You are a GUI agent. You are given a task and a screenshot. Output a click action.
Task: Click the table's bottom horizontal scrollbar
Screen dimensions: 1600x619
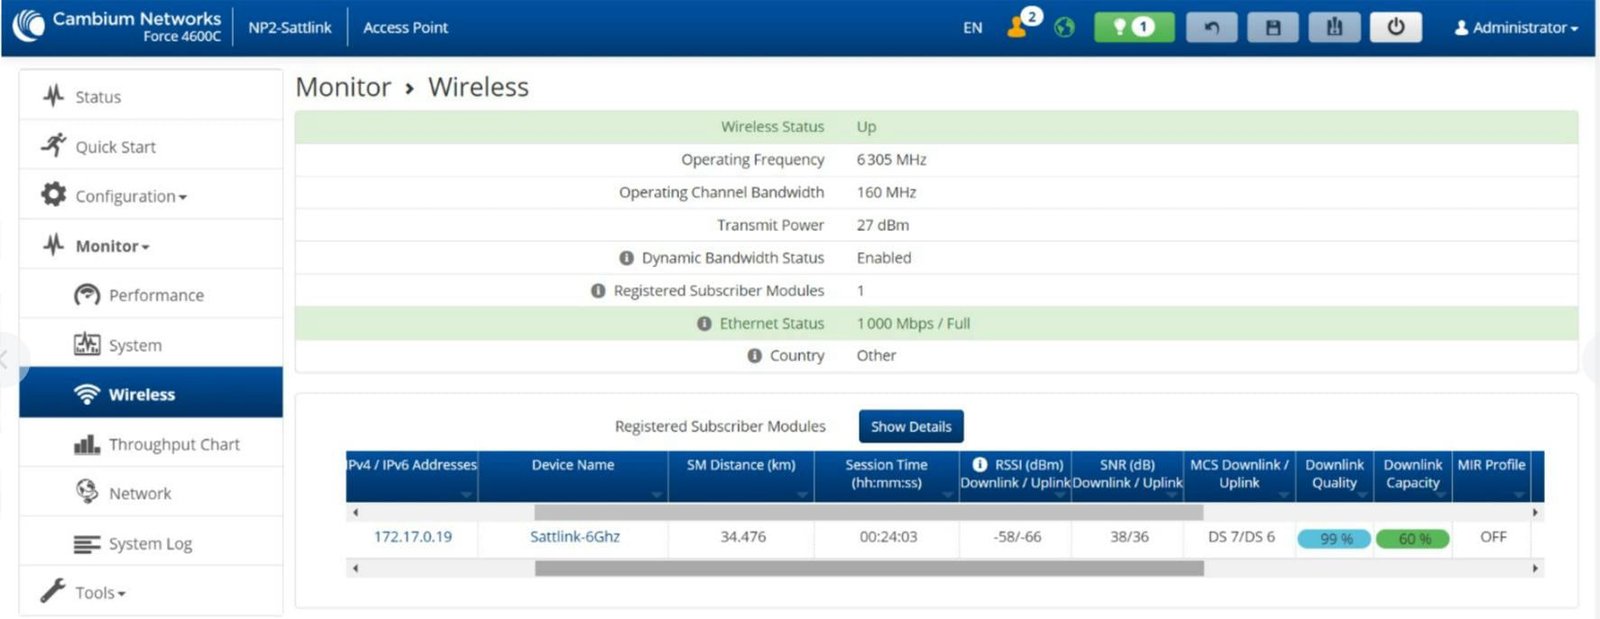tap(869, 569)
